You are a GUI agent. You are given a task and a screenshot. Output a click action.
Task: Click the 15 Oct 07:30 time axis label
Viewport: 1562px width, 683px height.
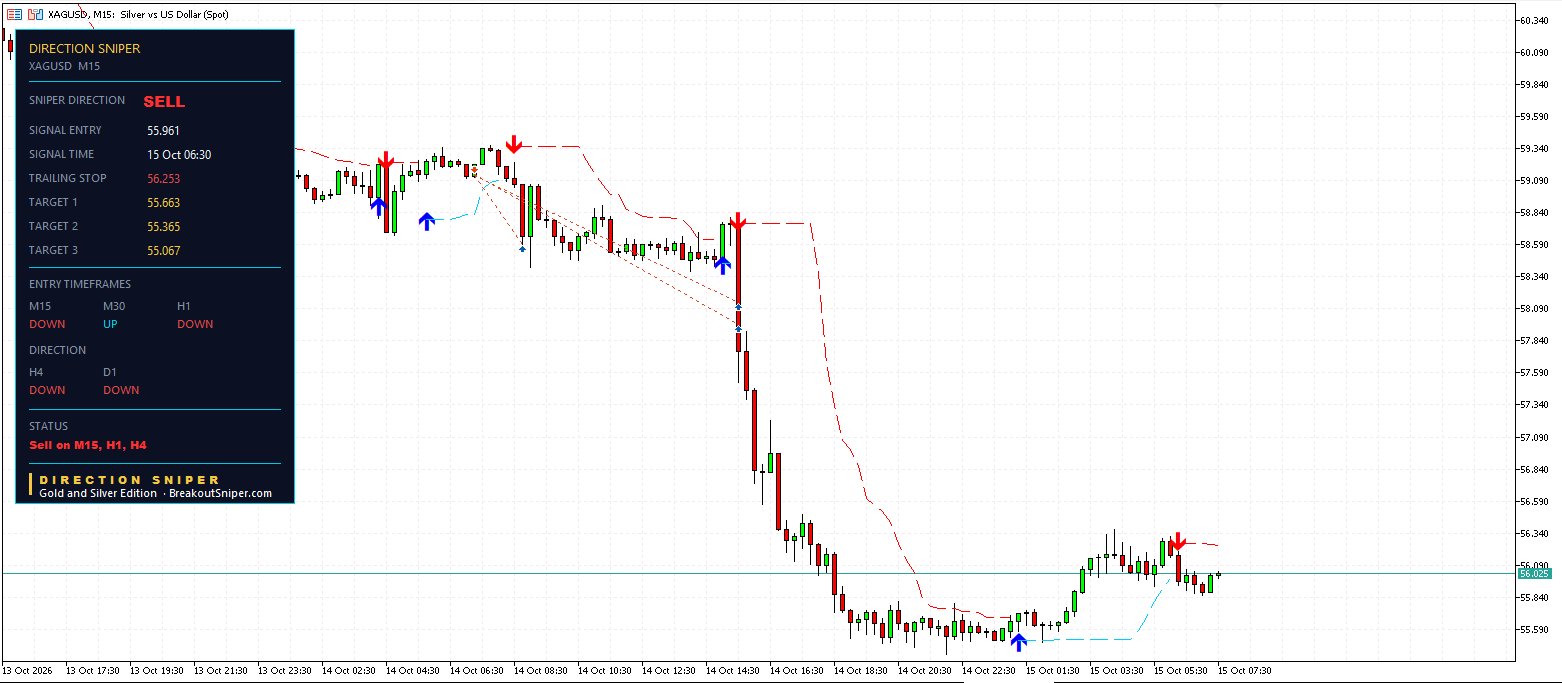[1244, 670]
